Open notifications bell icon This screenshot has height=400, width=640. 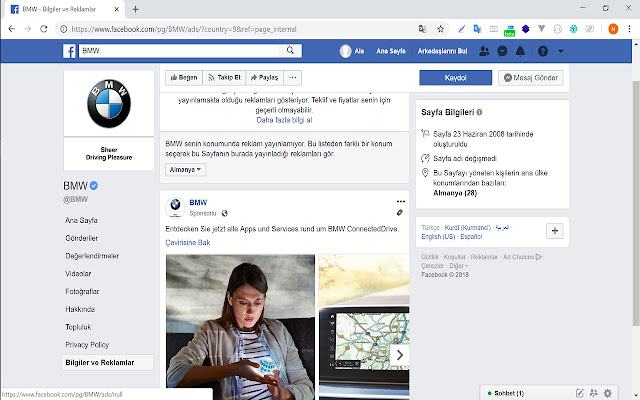coord(520,51)
